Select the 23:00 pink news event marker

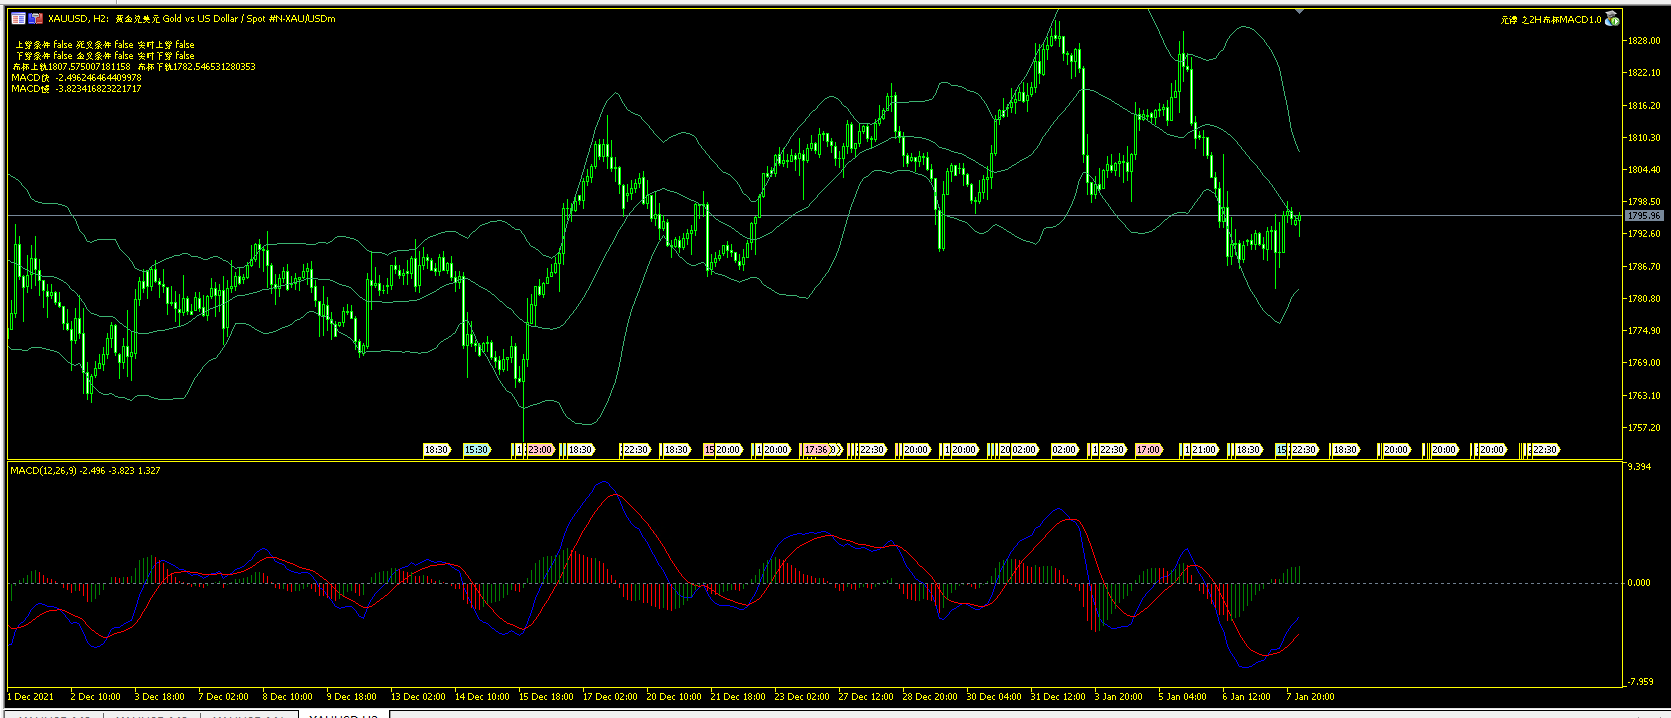(540, 450)
